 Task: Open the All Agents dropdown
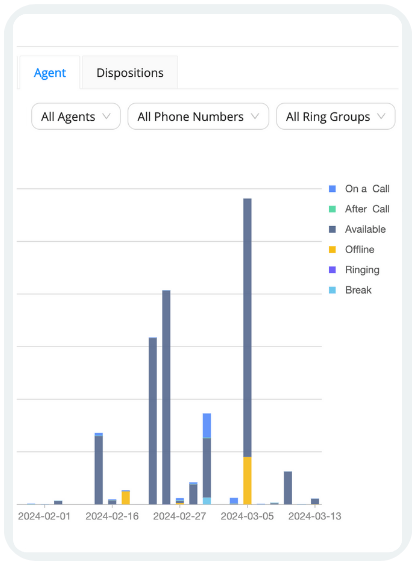click(x=76, y=117)
